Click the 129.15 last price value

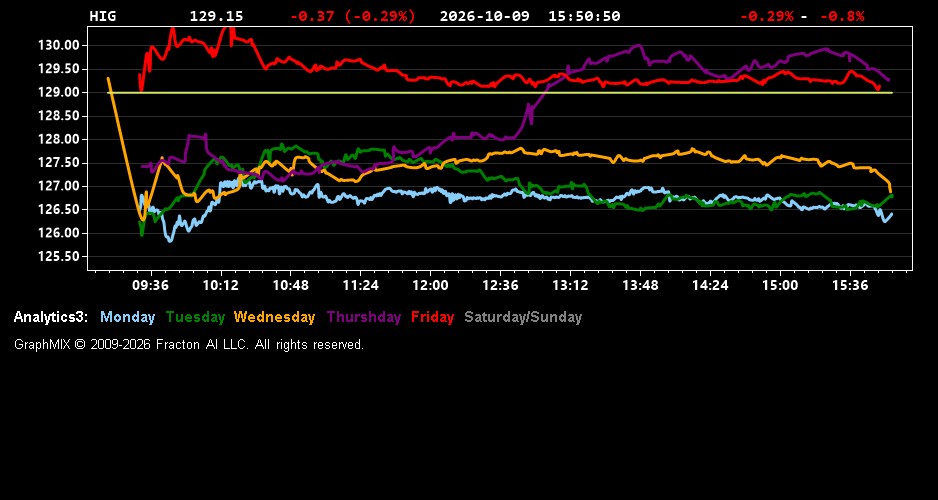(217, 16)
